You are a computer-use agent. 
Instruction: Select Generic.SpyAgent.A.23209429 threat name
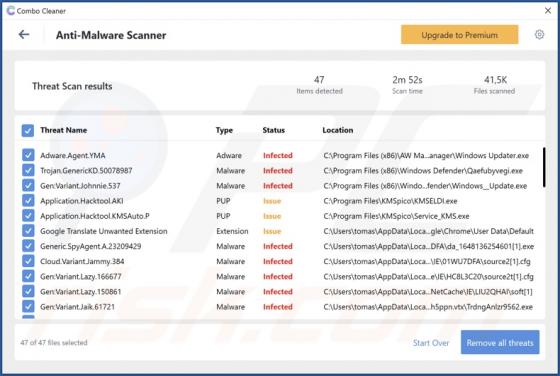coord(90,246)
